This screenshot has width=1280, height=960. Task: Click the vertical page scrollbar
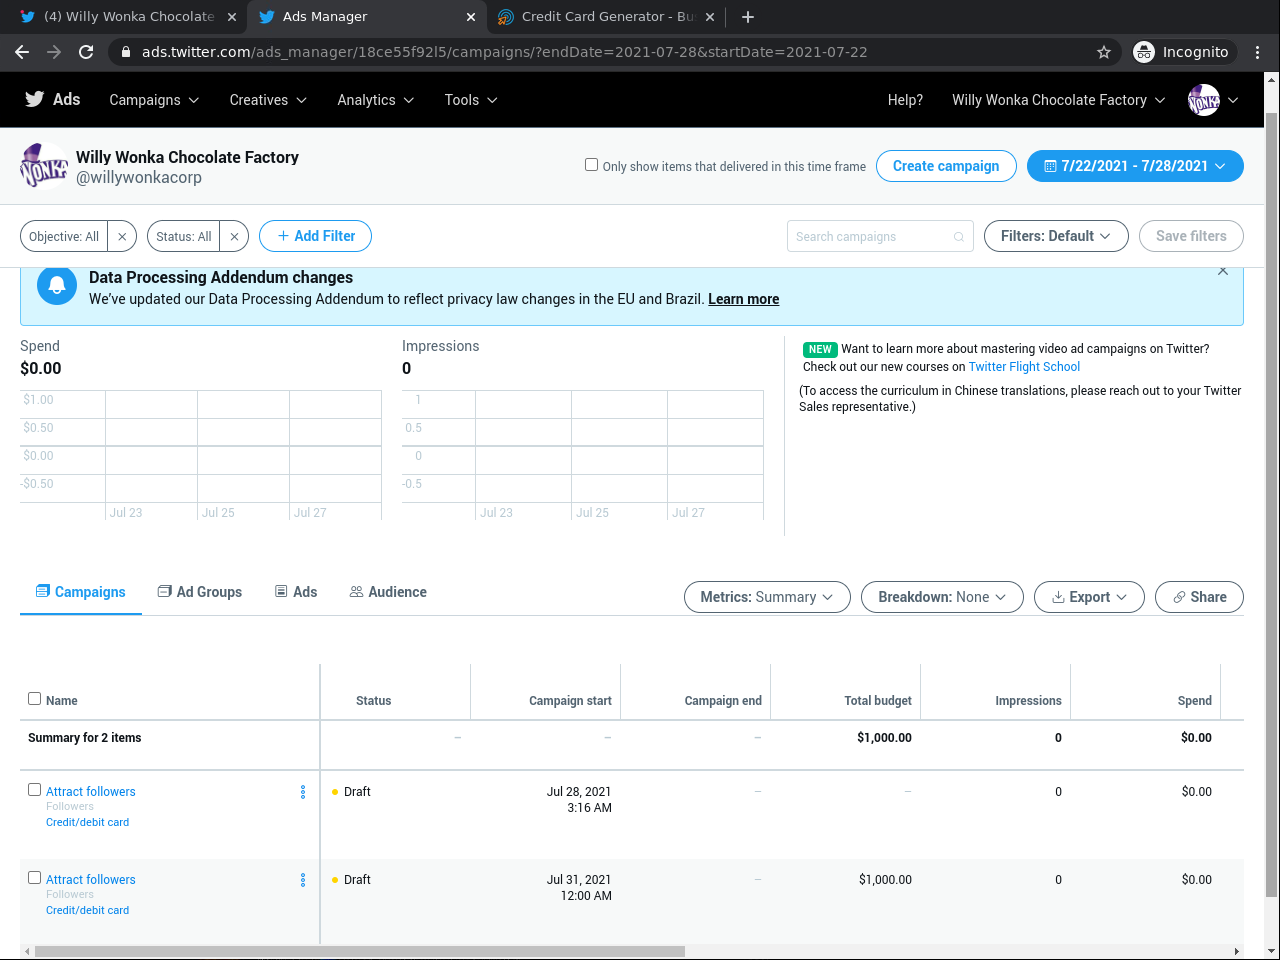1272,505
